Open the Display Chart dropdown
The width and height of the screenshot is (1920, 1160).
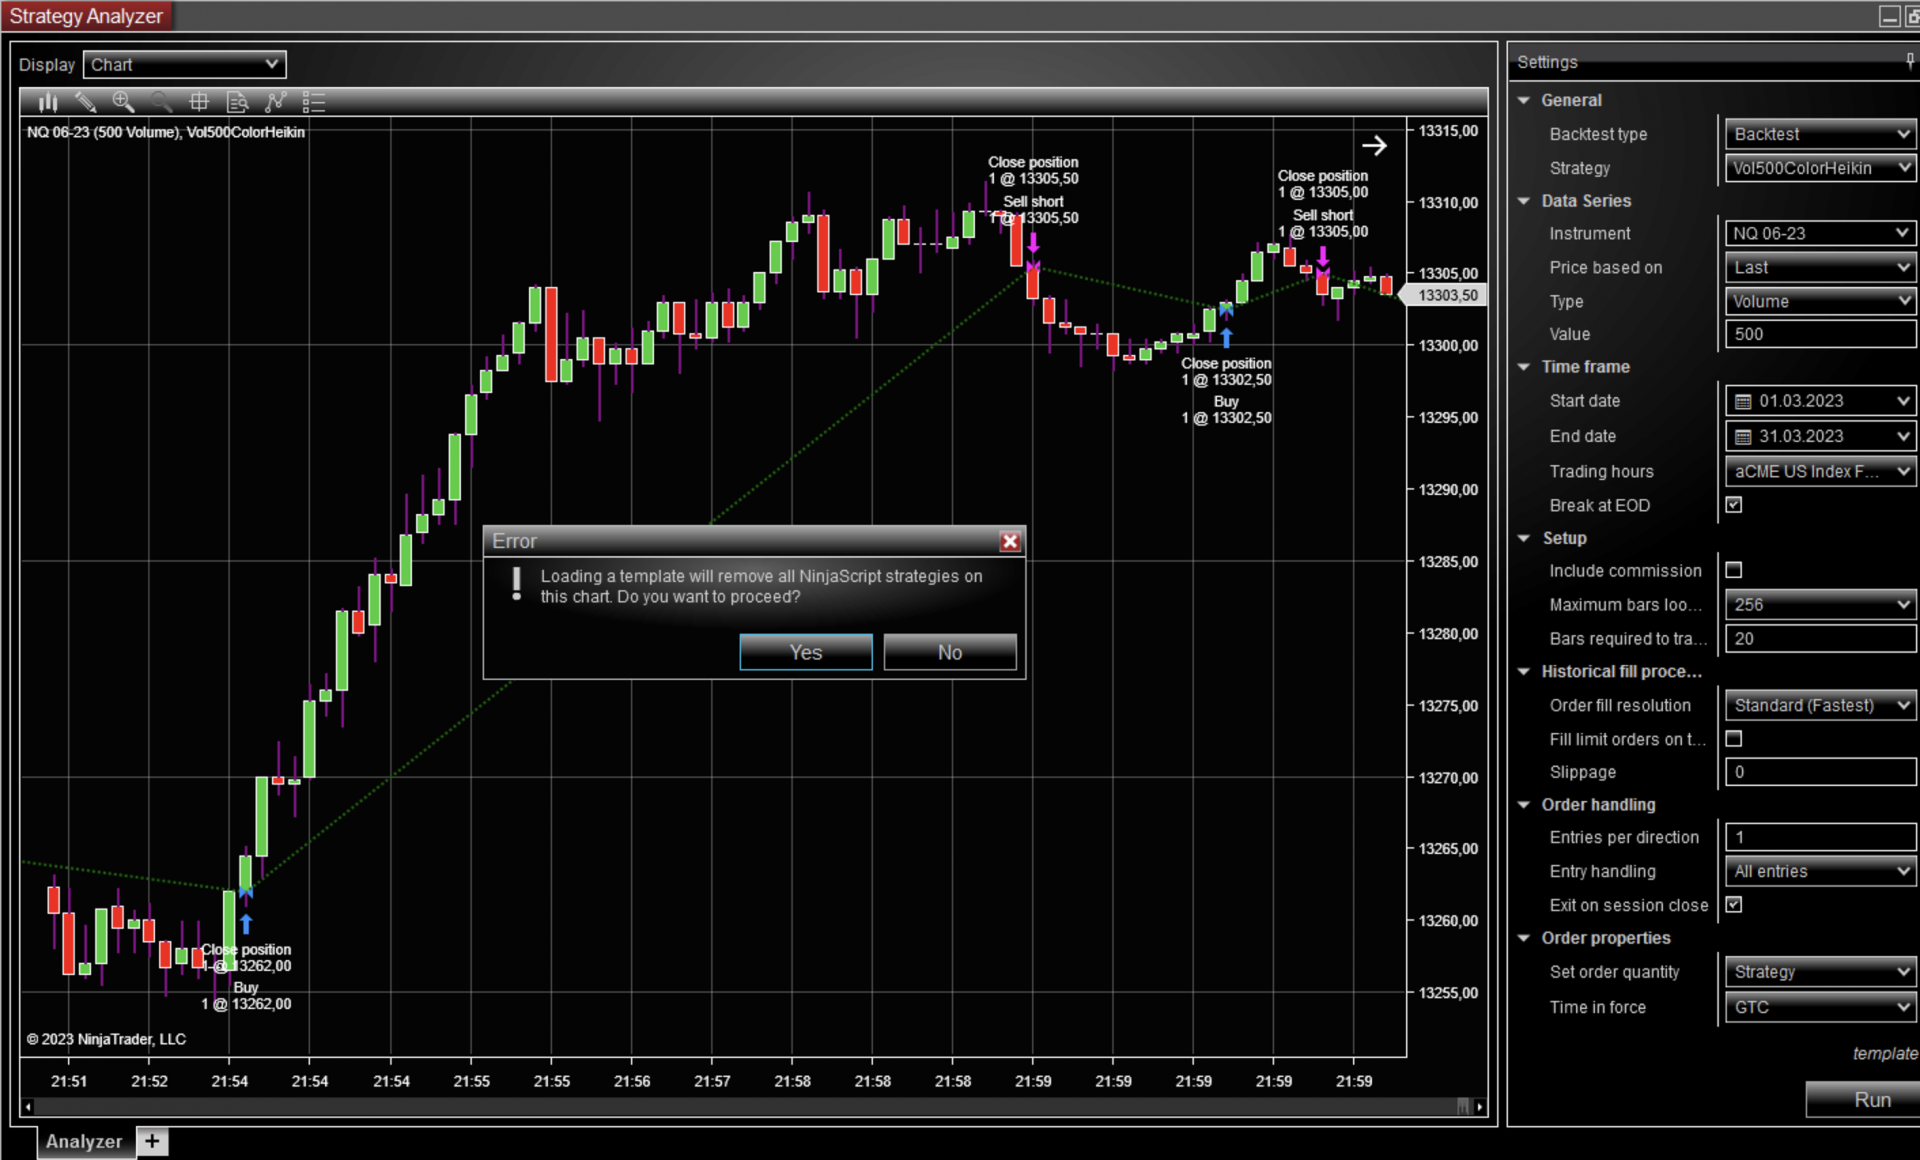(x=184, y=65)
